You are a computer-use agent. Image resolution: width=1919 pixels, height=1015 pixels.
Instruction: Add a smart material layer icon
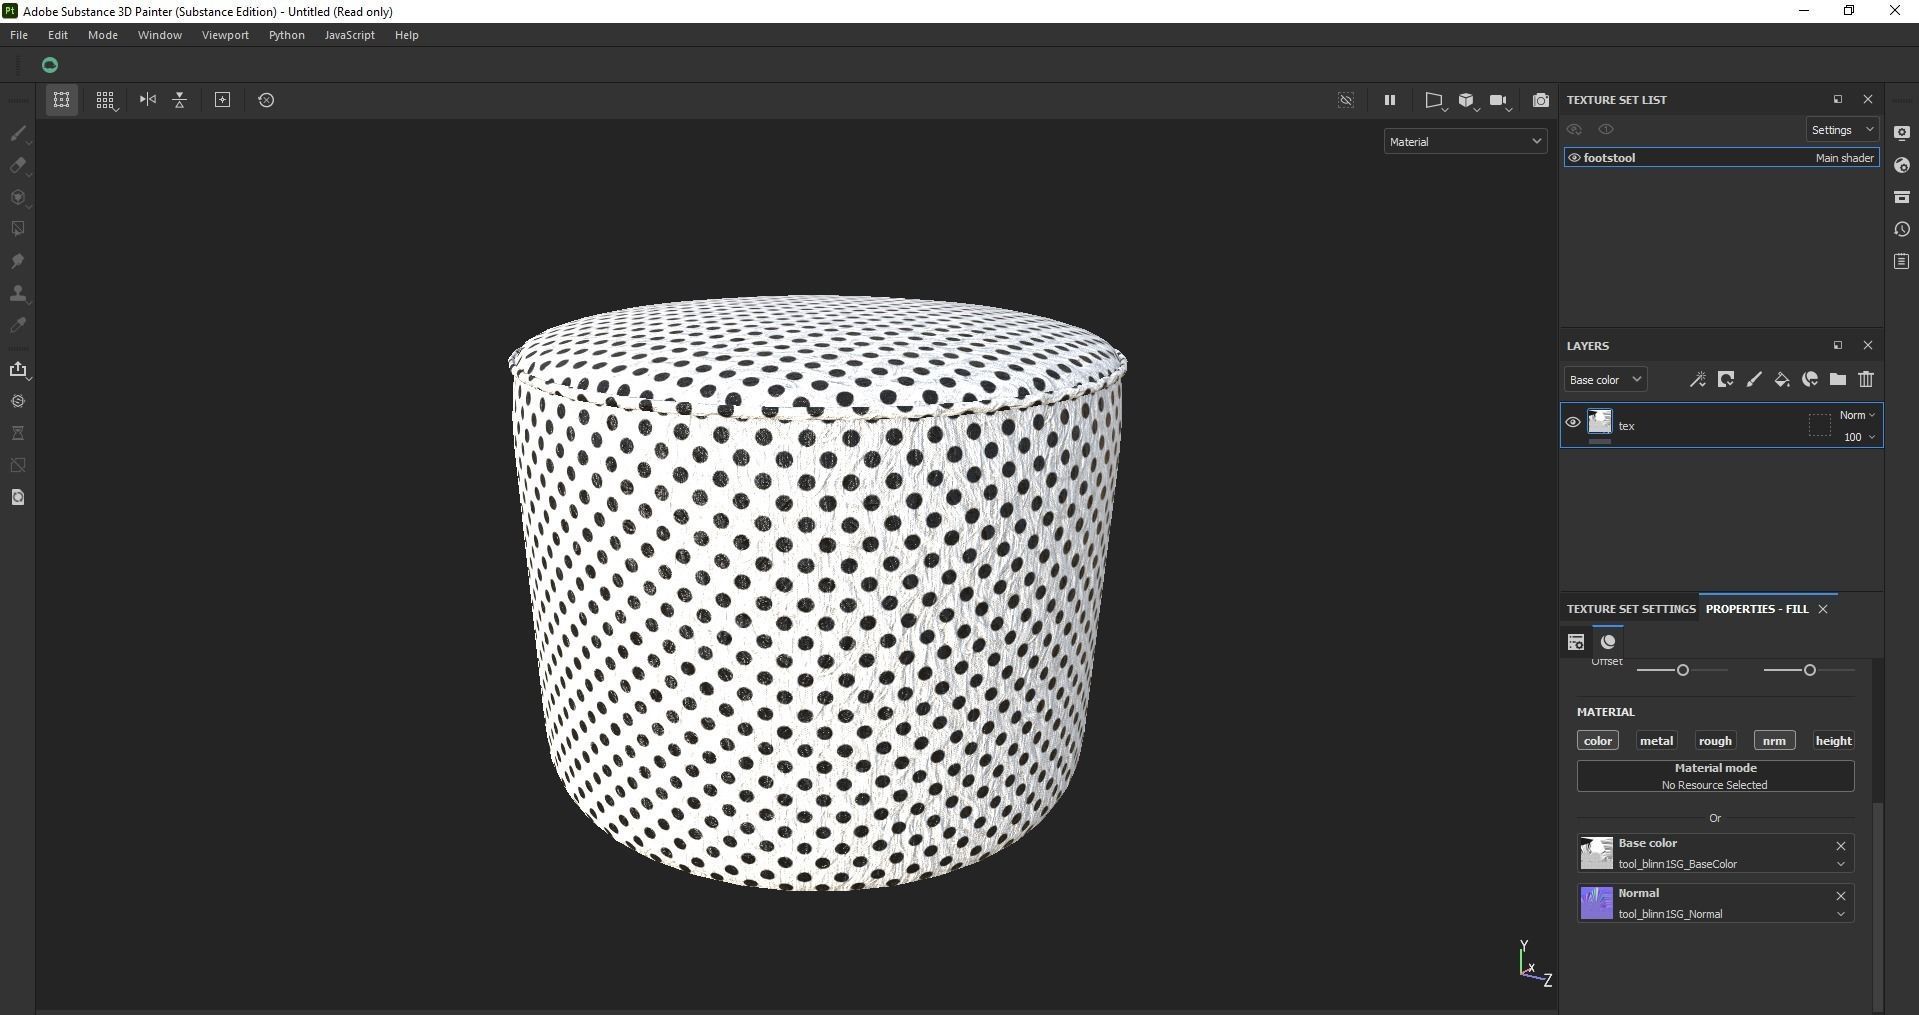[1809, 380]
